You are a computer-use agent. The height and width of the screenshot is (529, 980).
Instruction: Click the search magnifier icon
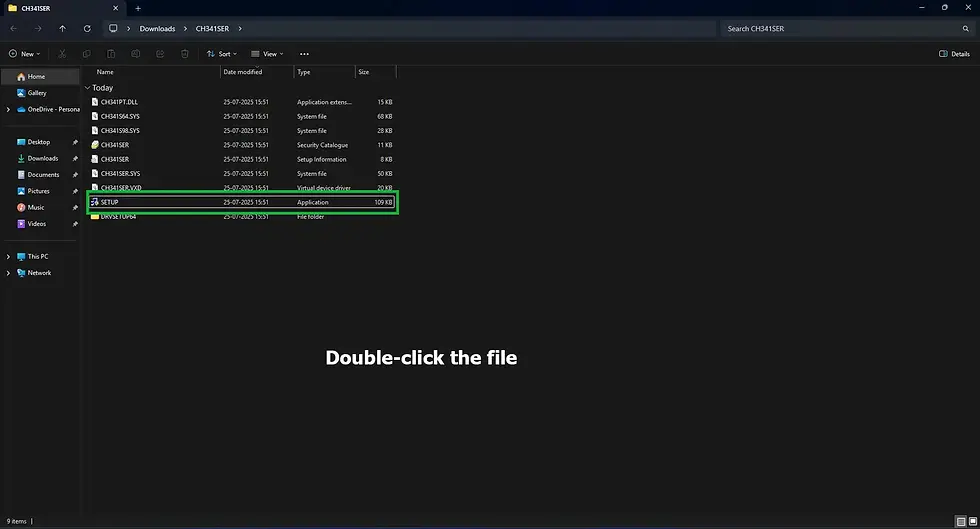point(966,28)
